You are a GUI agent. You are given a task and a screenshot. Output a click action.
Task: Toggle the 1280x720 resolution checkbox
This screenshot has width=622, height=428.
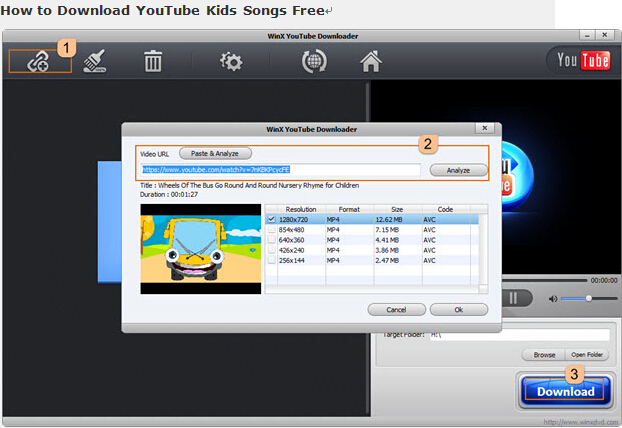tap(271, 219)
